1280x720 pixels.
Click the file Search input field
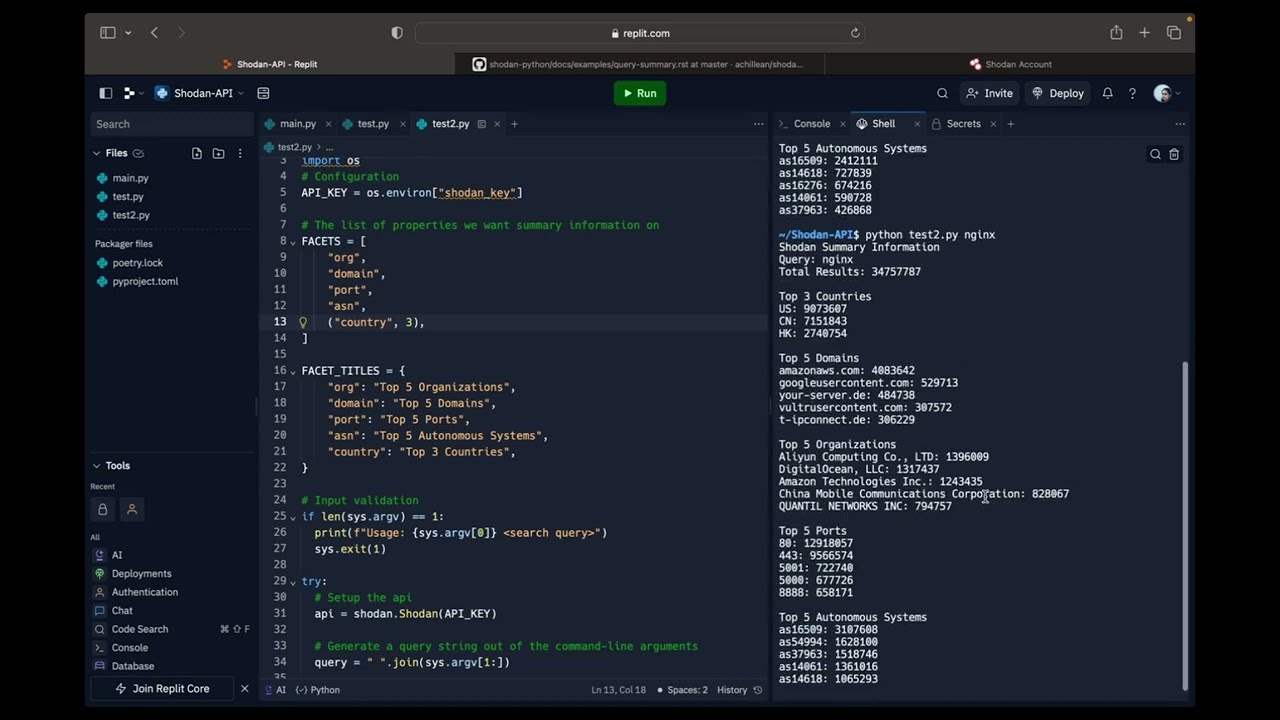(x=172, y=124)
